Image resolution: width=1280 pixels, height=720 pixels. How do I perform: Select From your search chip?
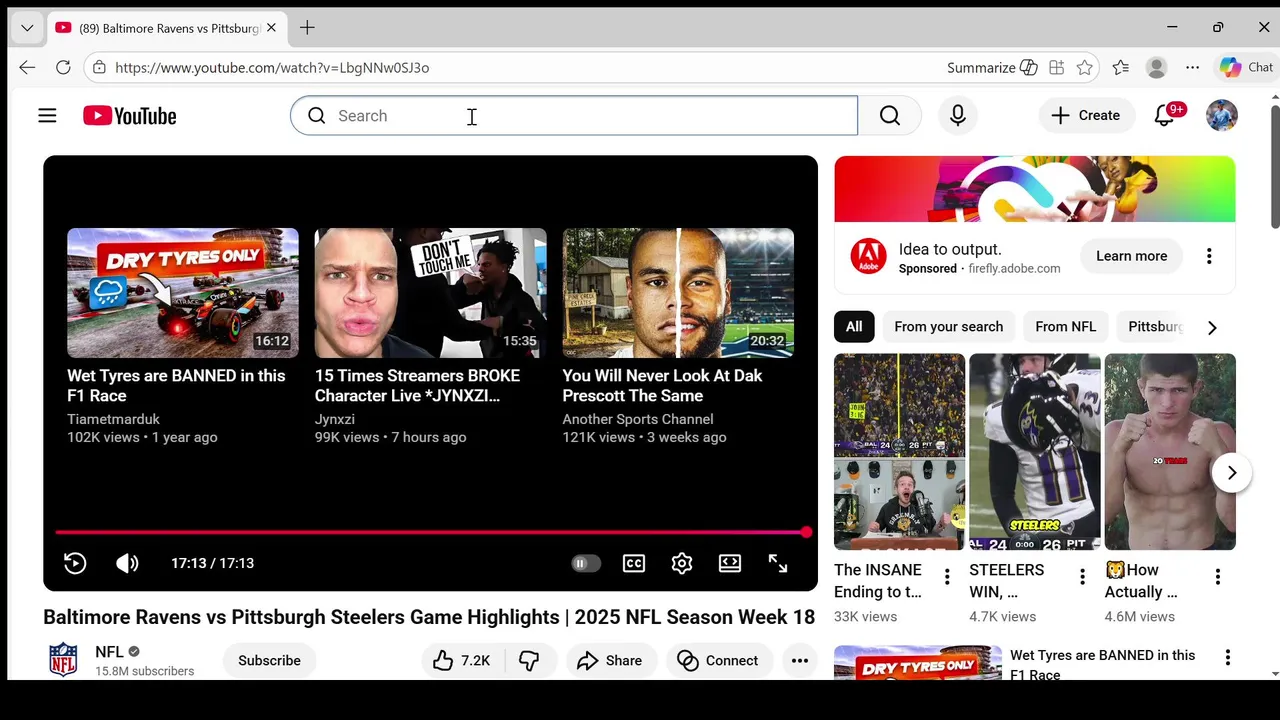[948, 327]
